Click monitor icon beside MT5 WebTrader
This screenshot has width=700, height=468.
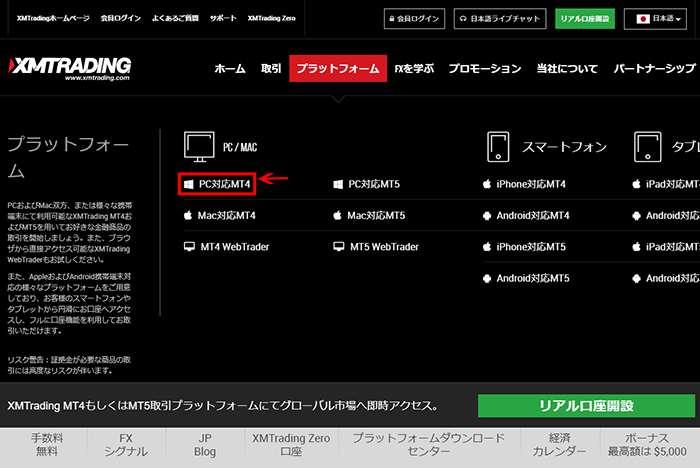click(x=339, y=247)
